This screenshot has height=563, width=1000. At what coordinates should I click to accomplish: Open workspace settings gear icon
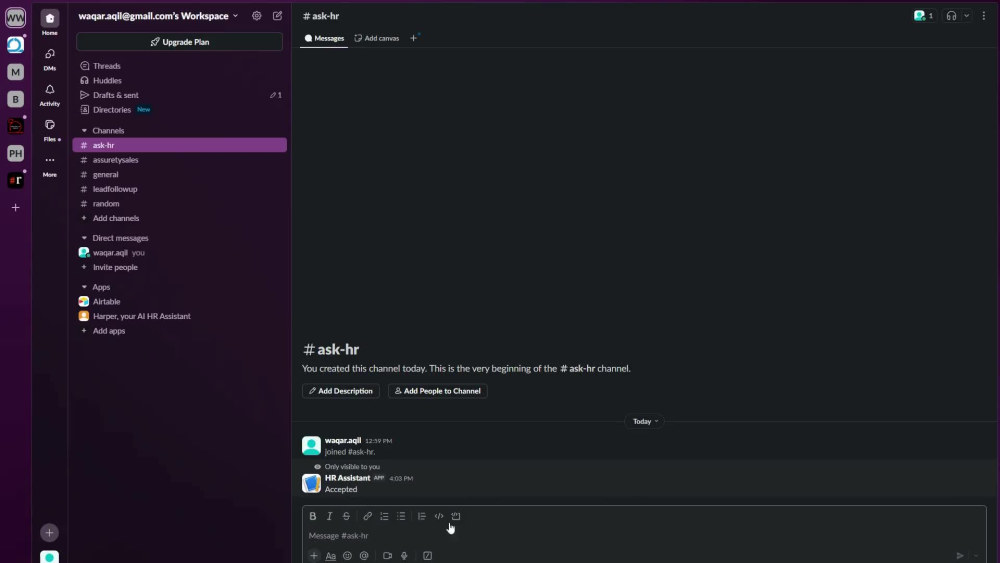[x=256, y=16]
